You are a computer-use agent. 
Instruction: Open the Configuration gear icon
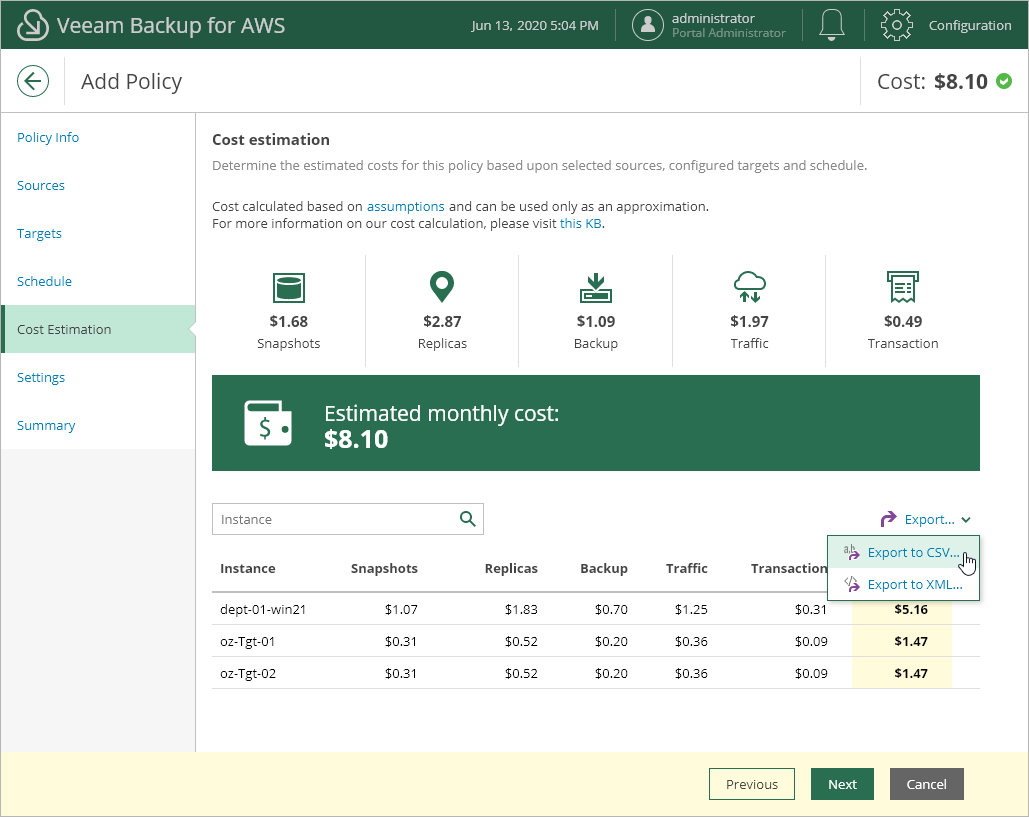pyautogui.click(x=896, y=25)
